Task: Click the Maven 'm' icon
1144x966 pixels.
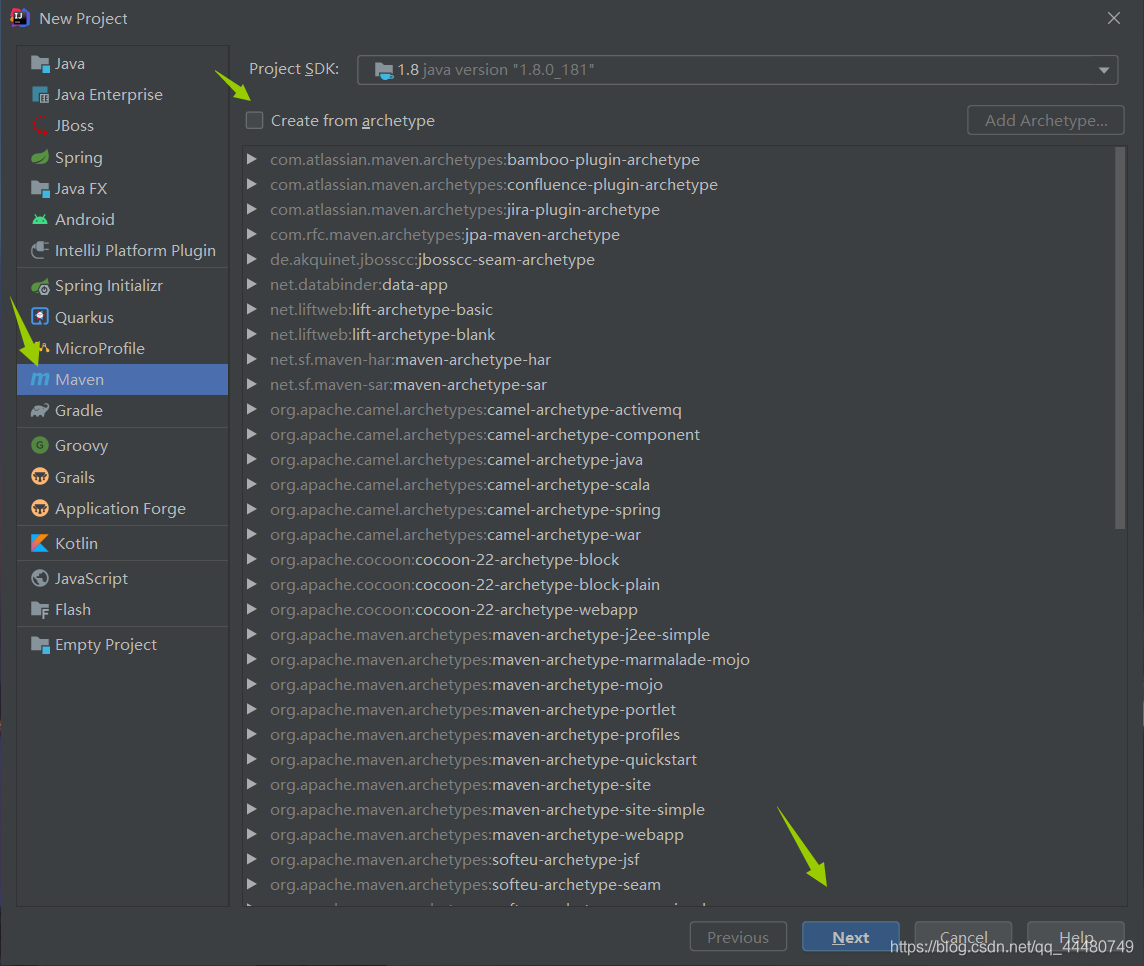Action: tap(39, 379)
